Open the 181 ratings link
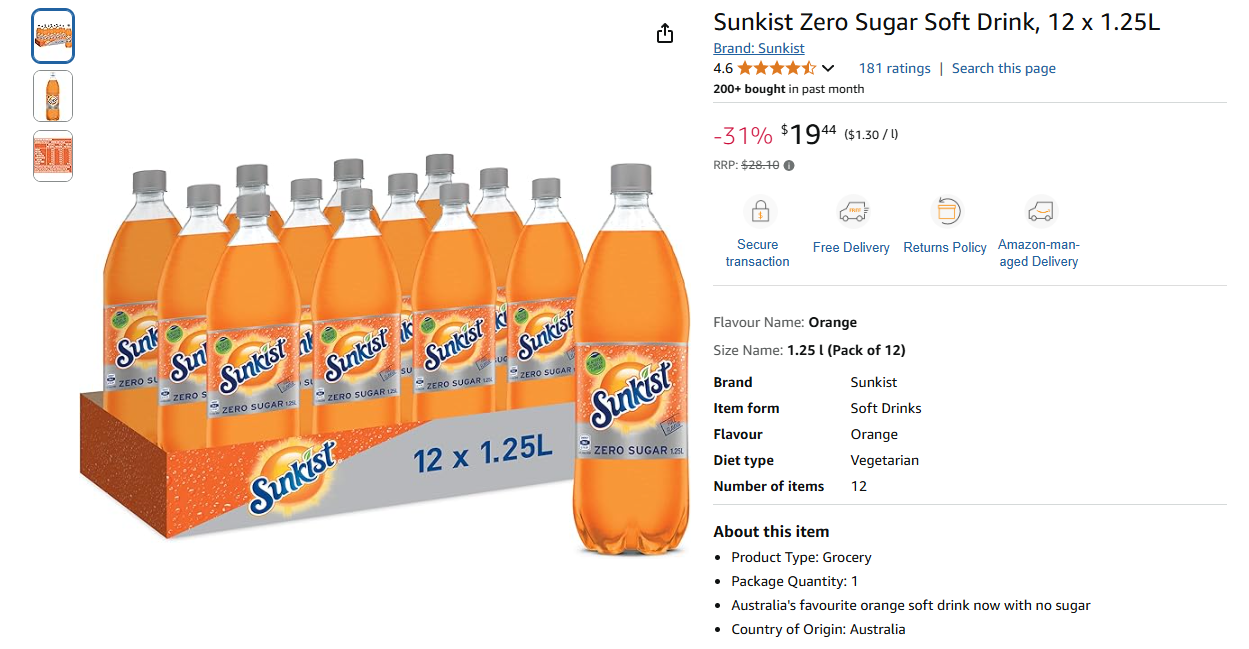 (x=894, y=69)
